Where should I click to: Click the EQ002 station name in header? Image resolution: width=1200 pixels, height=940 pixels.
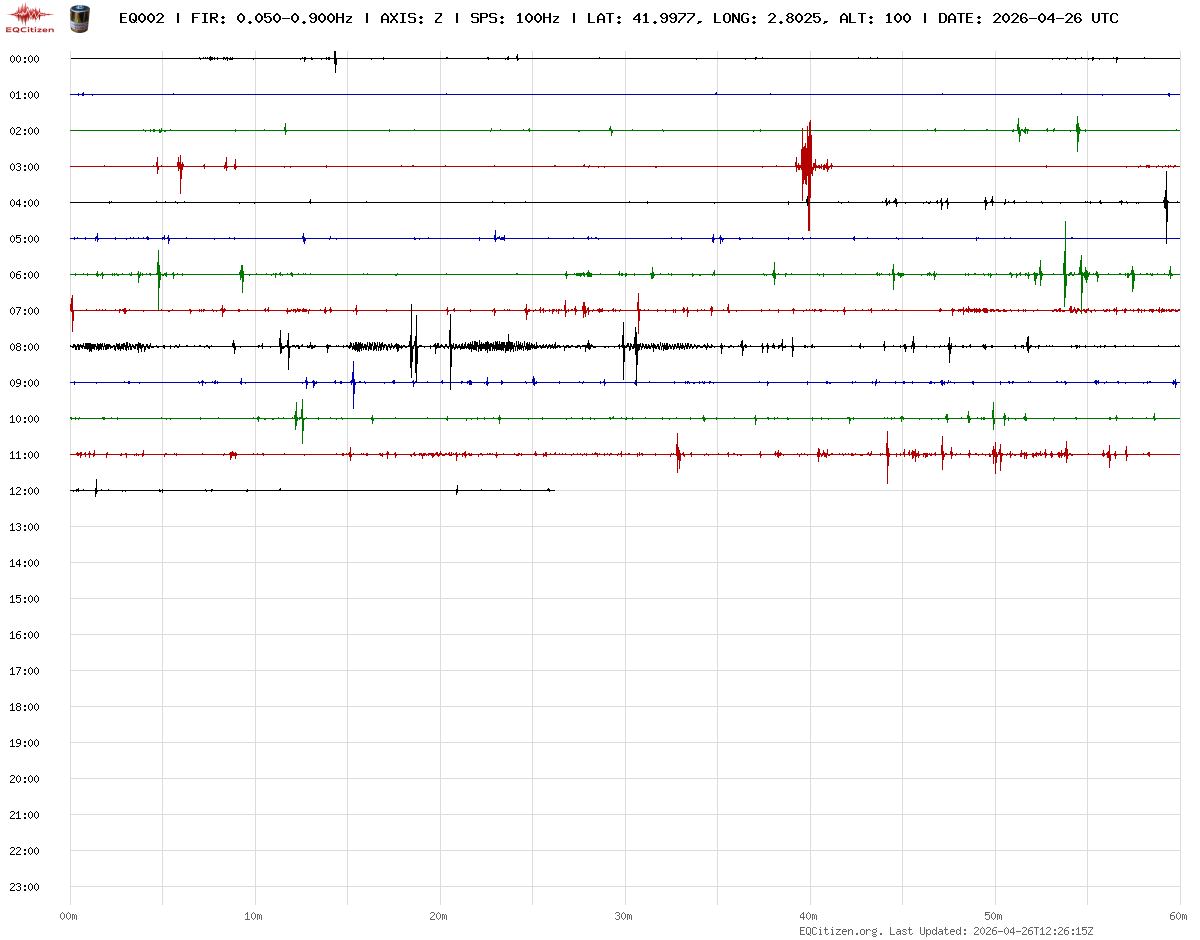(141, 18)
